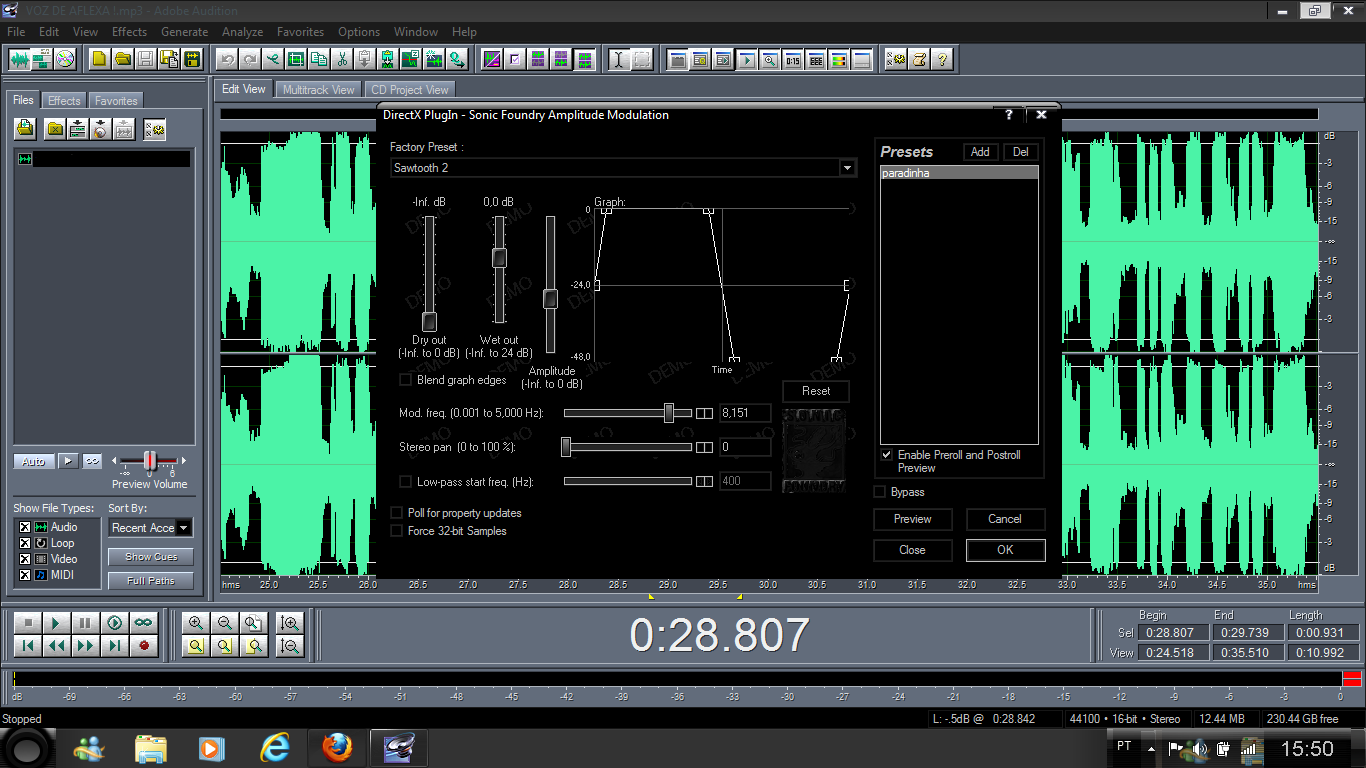Viewport: 1366px width, 768px height.
Task: Pause playback with the transport Pause button
Action: (x=86, y=623)
